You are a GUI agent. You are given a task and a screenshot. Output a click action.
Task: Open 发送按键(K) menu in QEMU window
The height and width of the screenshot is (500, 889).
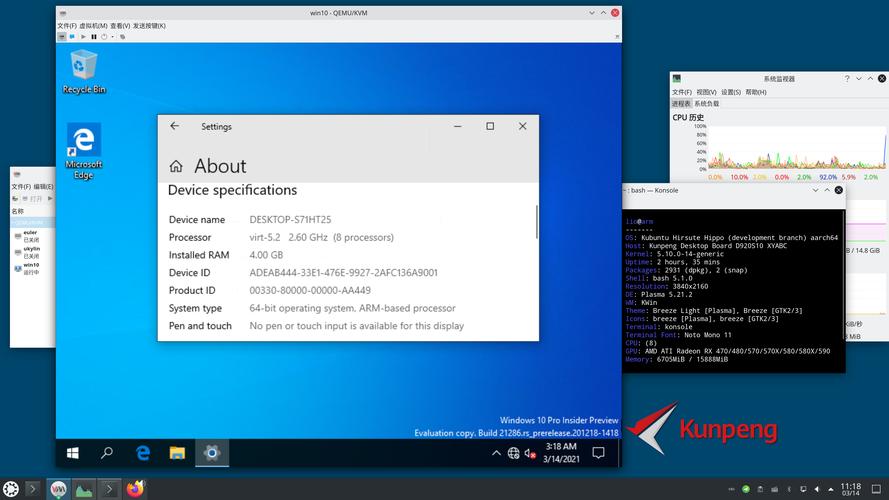(x=149, y=26)
